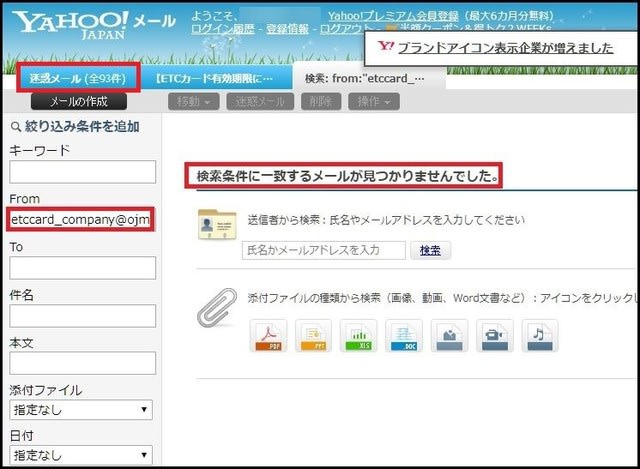Open the ログイン履歴 link
640x469 pixels.
click(223, 29)
